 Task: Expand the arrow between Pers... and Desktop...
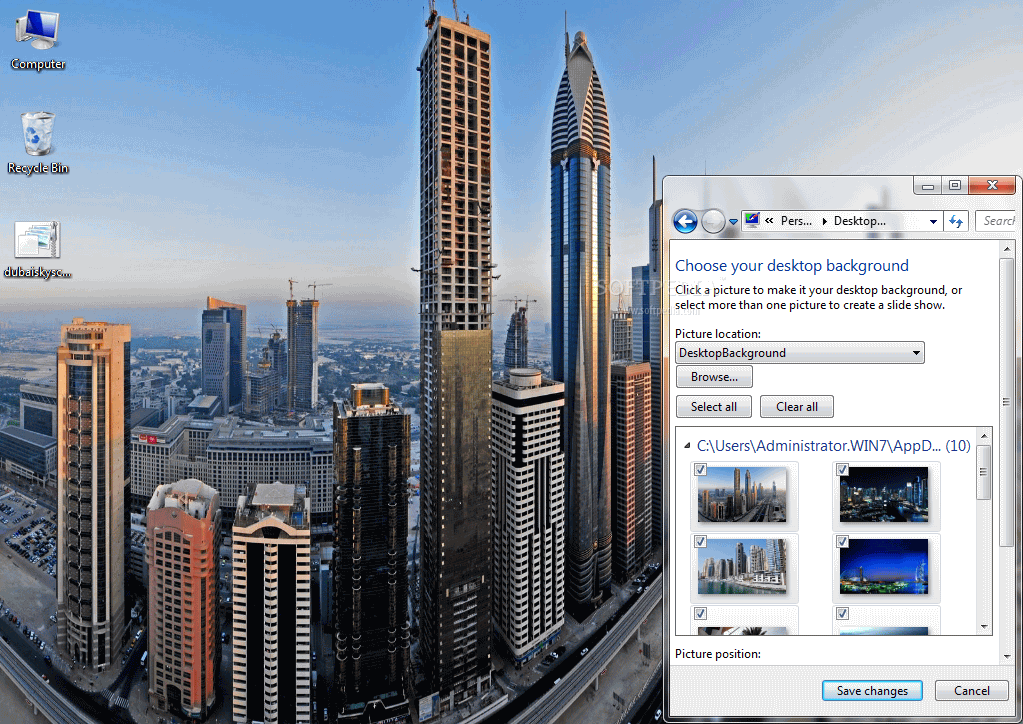click(825, 221)
